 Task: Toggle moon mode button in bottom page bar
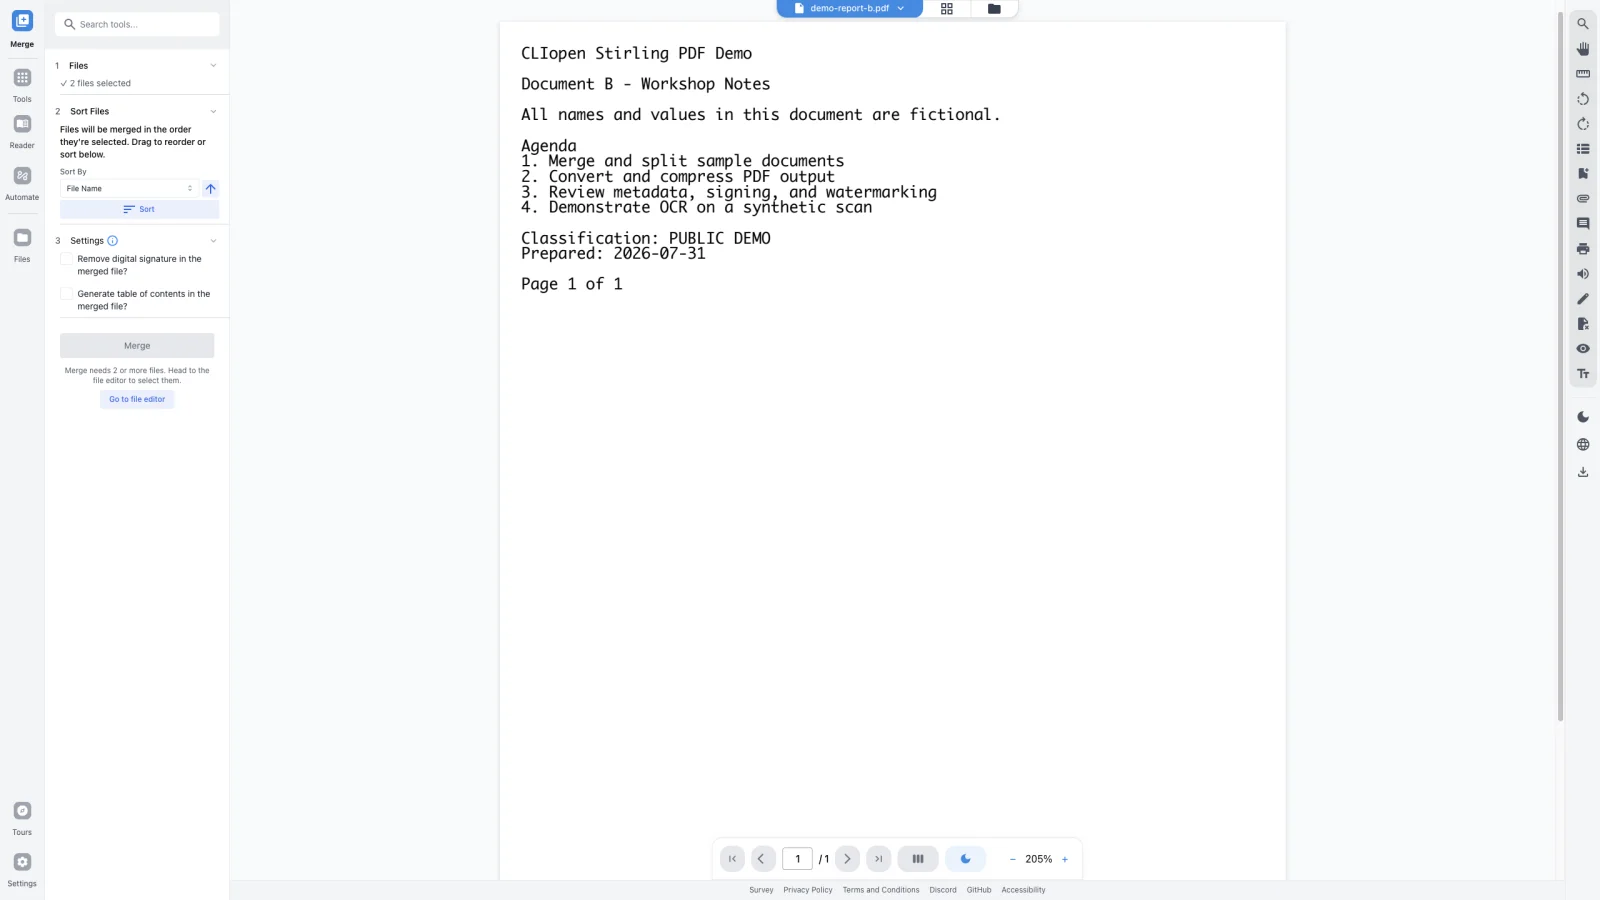[965, 859]
